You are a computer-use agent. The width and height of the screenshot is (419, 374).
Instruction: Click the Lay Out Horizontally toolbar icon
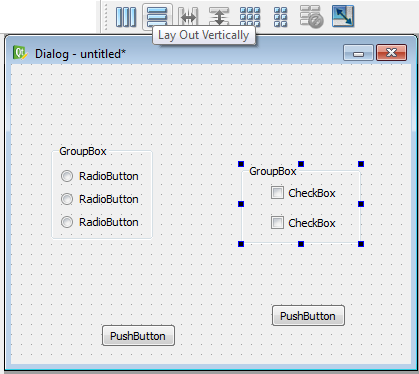(126, 17)
